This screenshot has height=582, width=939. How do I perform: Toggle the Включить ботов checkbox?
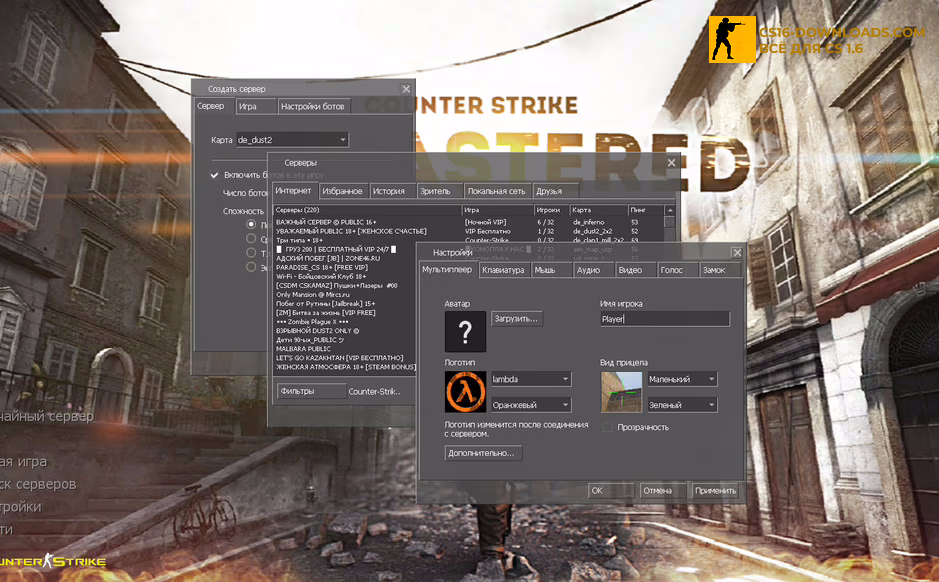[x=214, y=175]
